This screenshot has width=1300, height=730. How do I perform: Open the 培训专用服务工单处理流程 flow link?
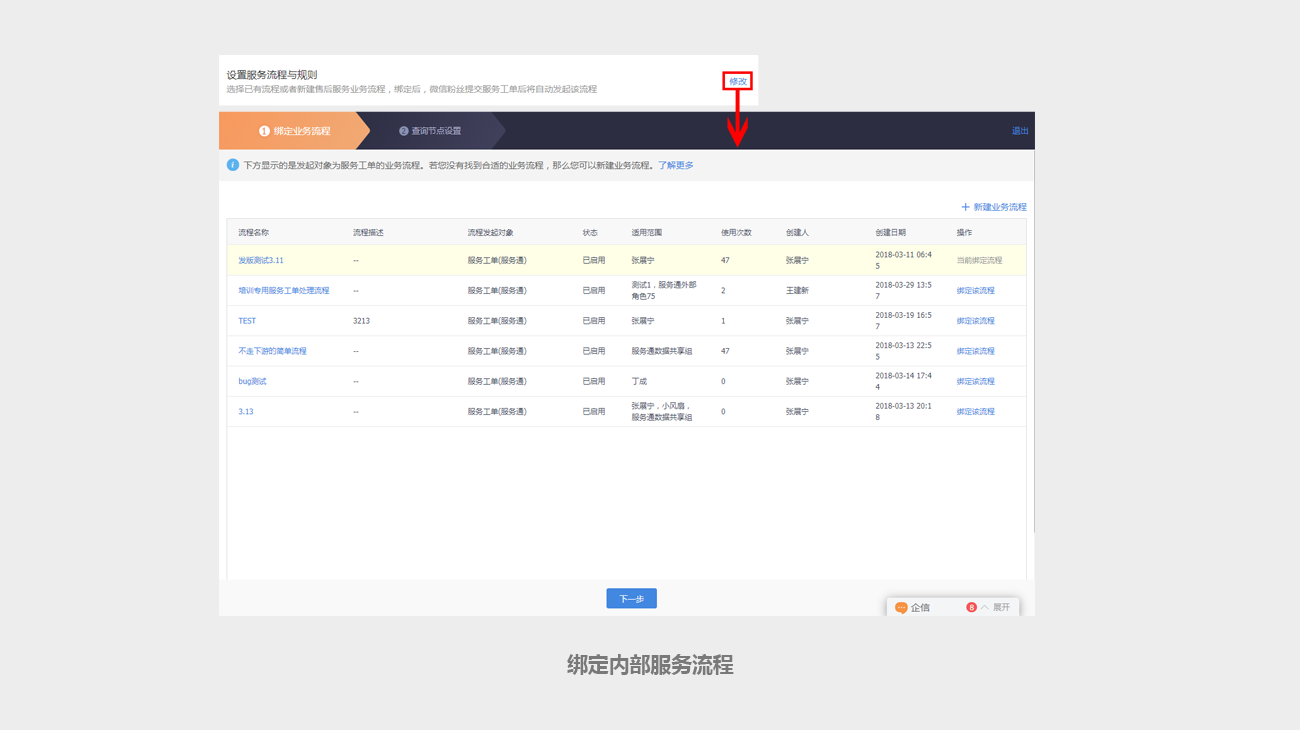click(284, 291)
